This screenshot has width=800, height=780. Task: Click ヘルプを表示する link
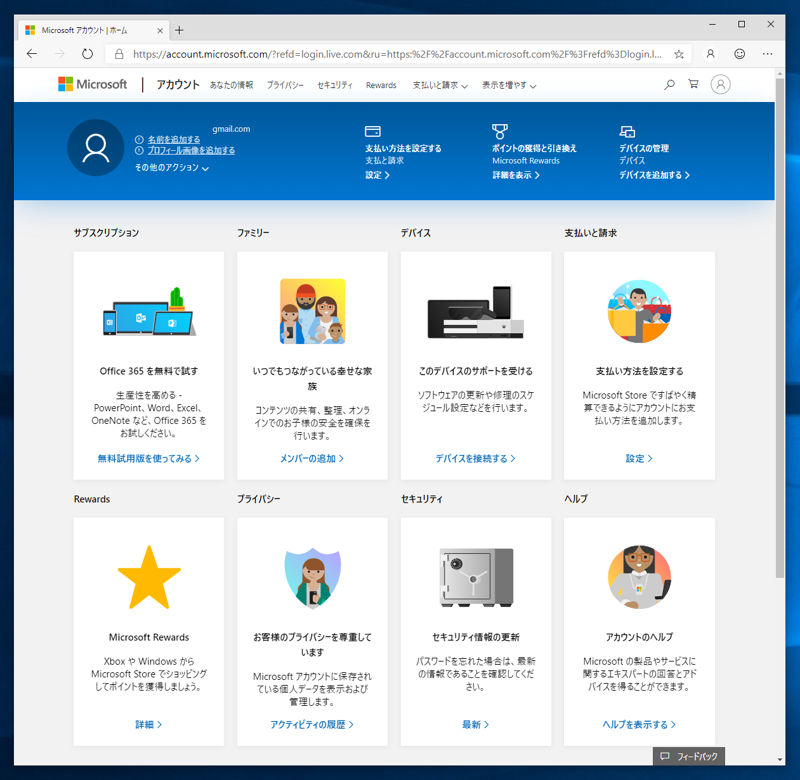[x=639, y=724]
